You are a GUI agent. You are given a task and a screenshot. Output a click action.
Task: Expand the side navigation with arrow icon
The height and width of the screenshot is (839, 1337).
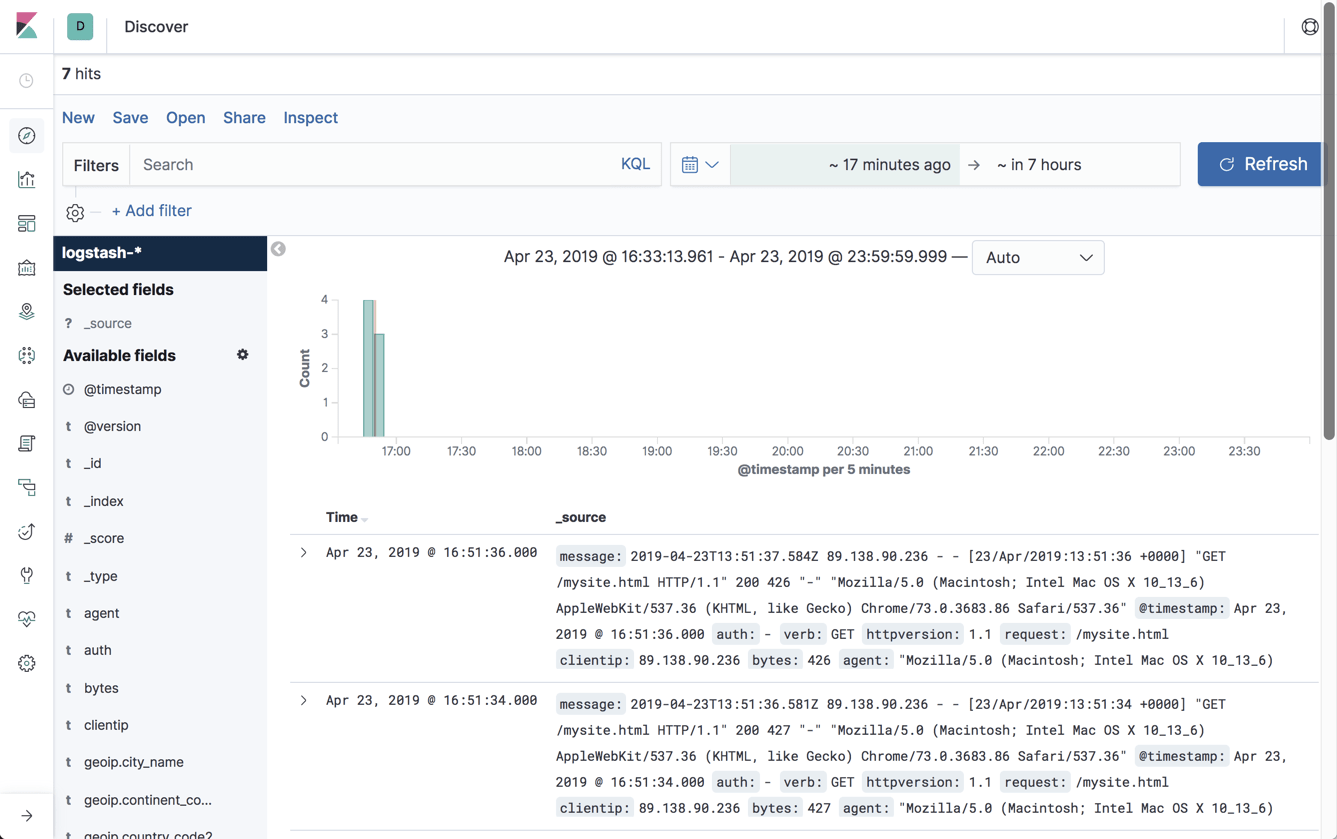click(x=27, y=816)
